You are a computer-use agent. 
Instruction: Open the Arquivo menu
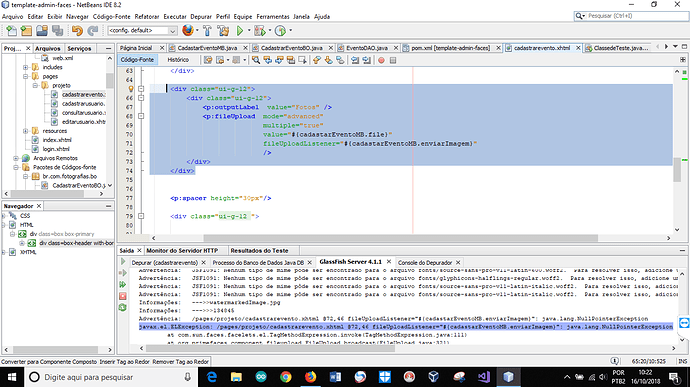pyautogui.click(x=12, y=17)
